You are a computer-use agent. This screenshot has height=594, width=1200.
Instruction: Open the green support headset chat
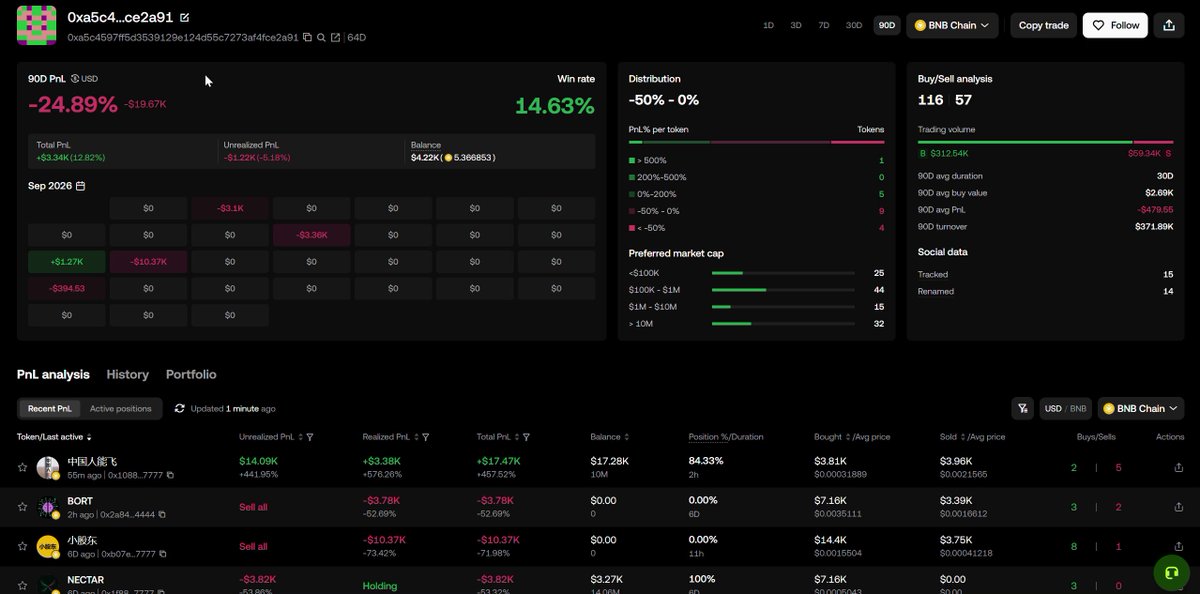(1172, 572)
